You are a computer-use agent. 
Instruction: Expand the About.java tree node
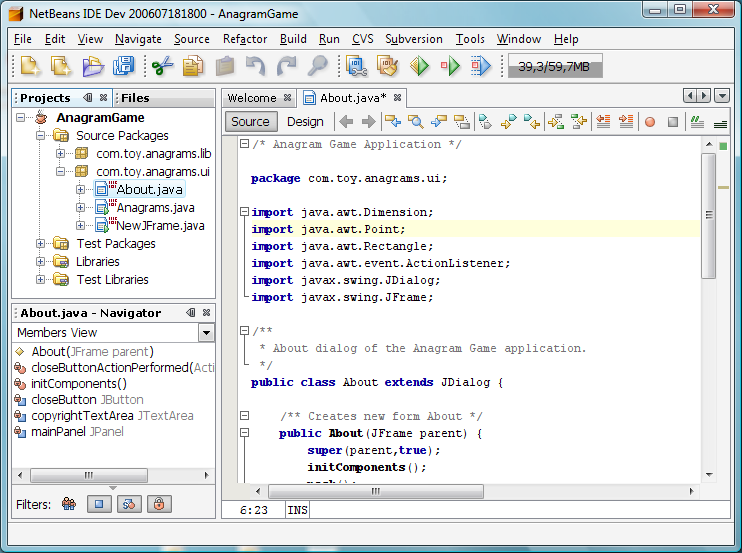tap(80, 189)
